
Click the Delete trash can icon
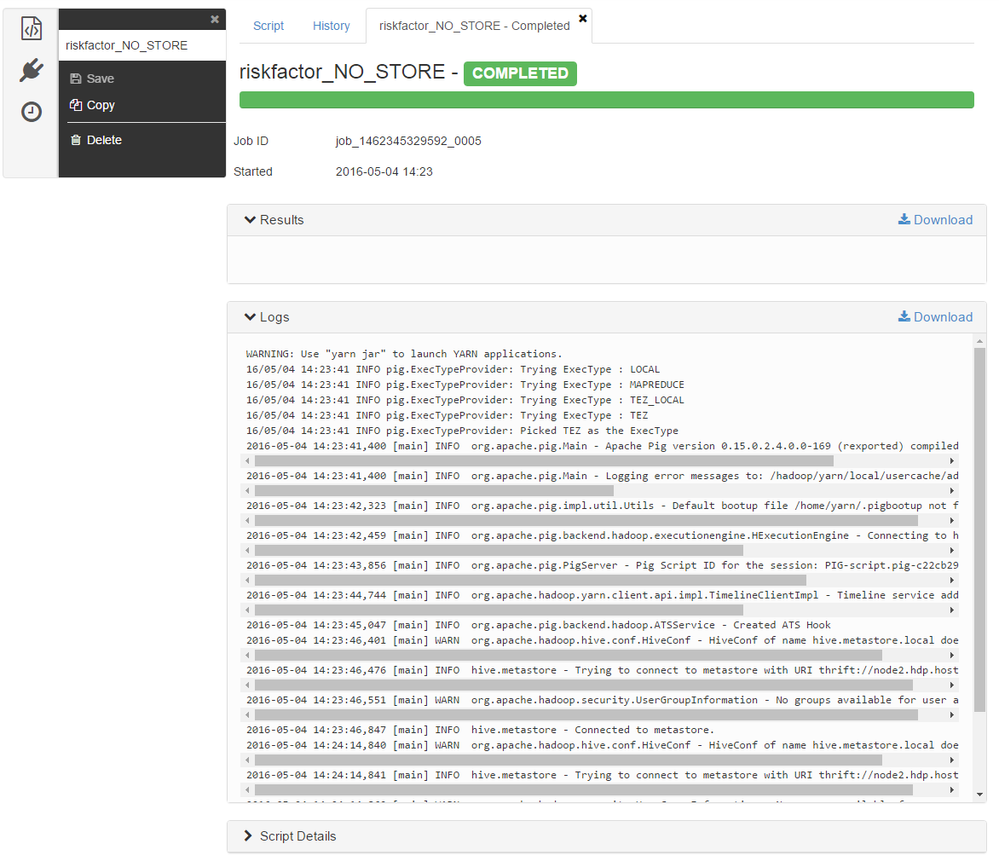[x=76, y=140]
